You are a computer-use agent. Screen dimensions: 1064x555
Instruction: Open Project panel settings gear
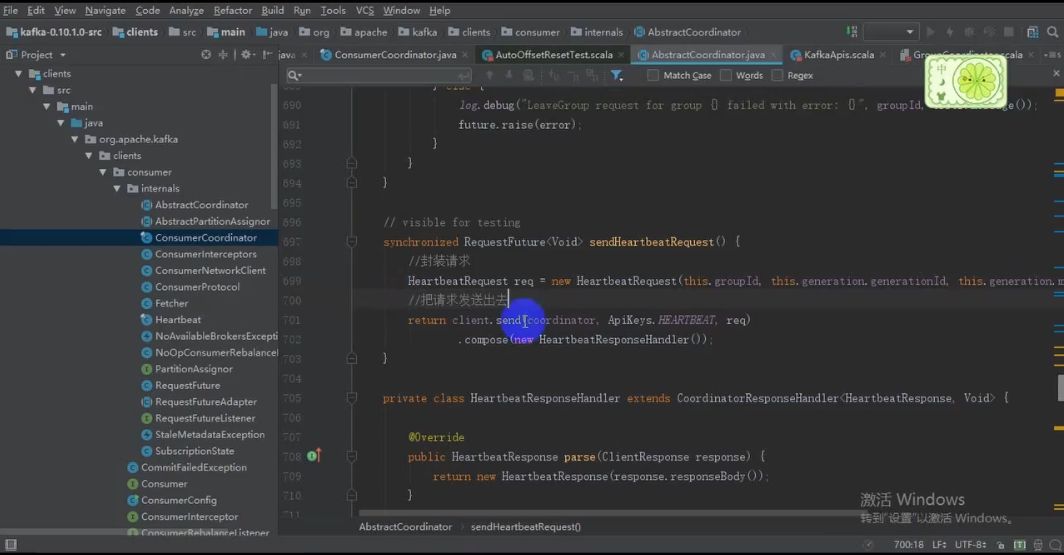click(247, 54)
